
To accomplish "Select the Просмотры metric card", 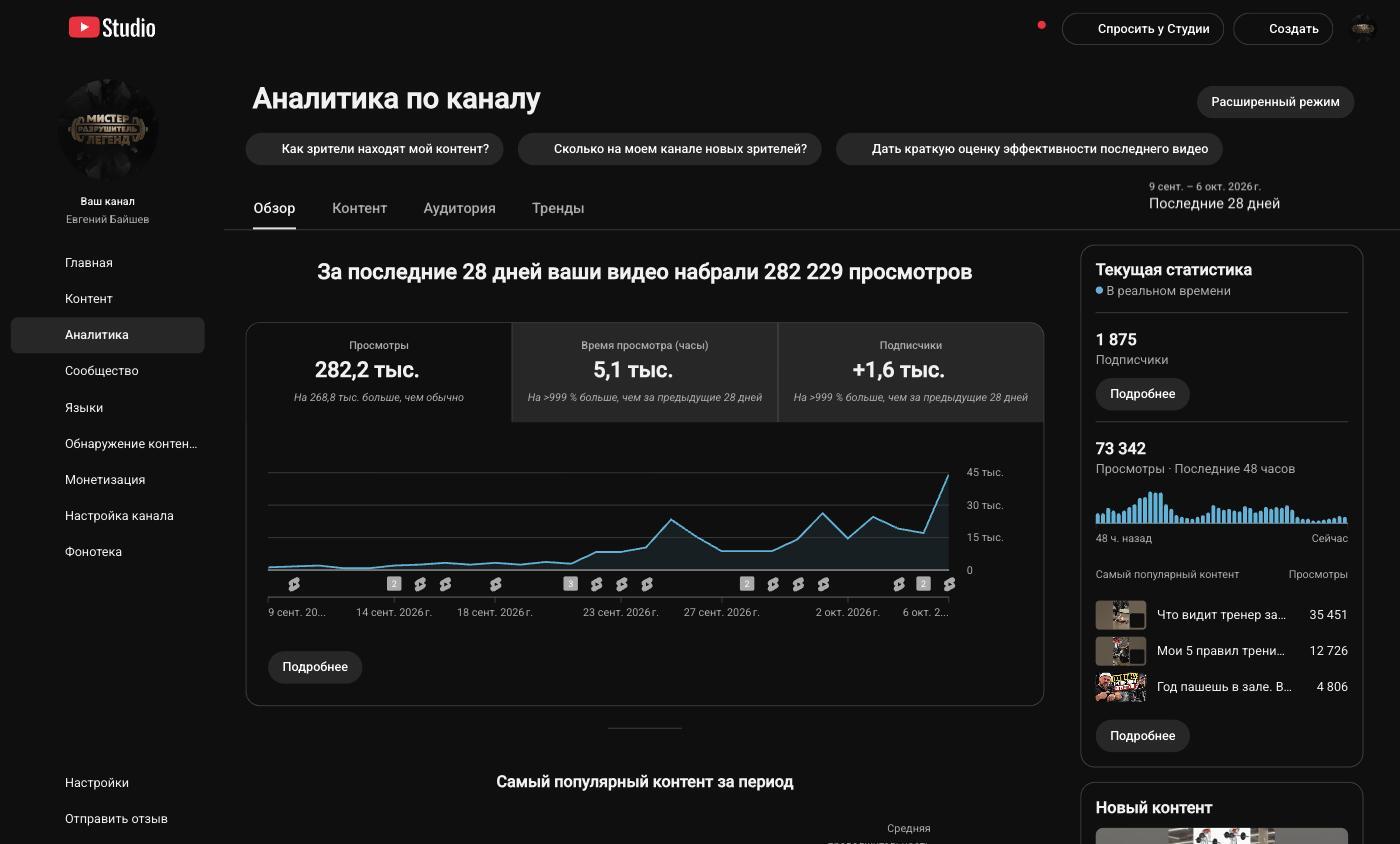I will (x=379, y=372).
